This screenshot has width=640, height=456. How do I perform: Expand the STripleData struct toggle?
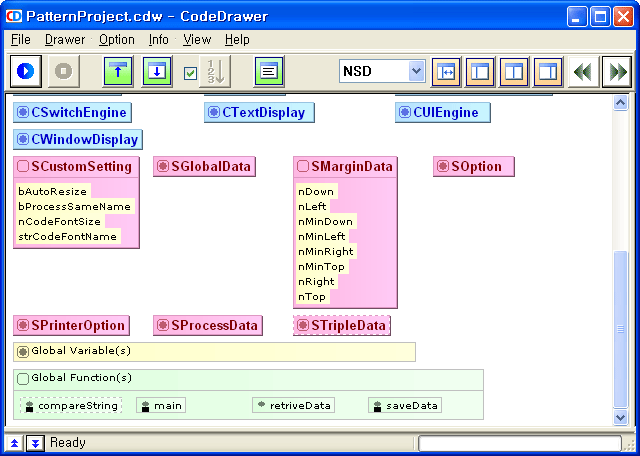pyautogui.click(x=303, y=325)
